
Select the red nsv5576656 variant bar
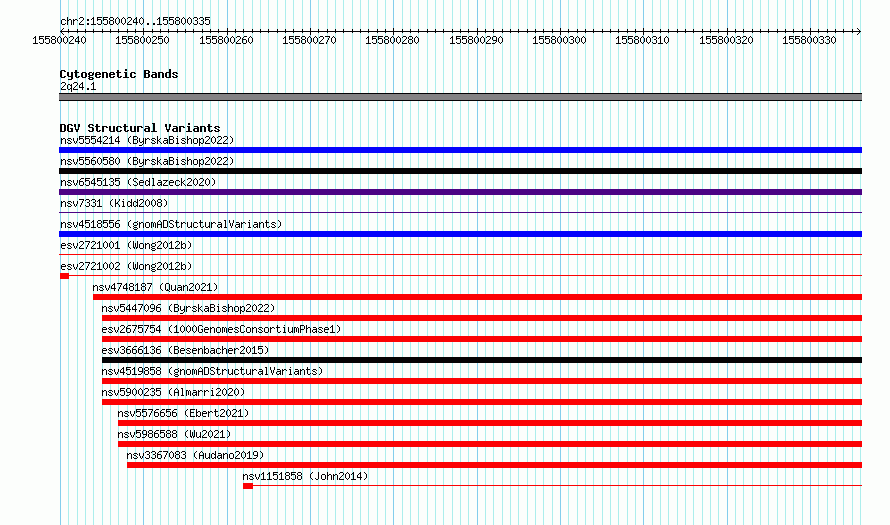490,423
